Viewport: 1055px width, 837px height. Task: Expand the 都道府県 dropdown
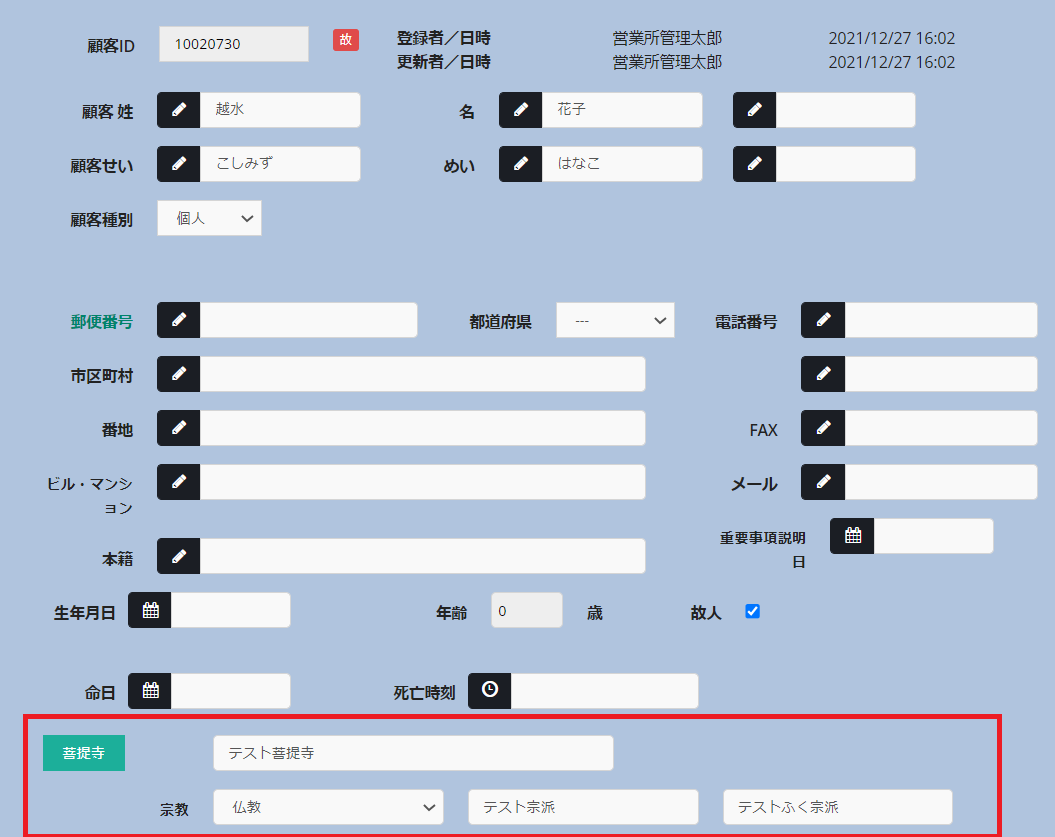pos(615,321)
